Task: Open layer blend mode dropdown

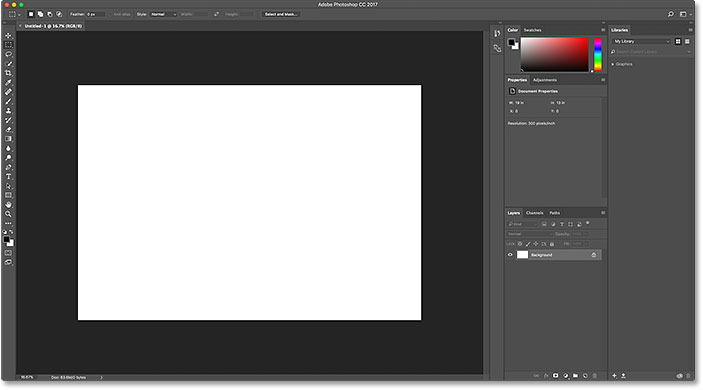Action: (529, 234)
